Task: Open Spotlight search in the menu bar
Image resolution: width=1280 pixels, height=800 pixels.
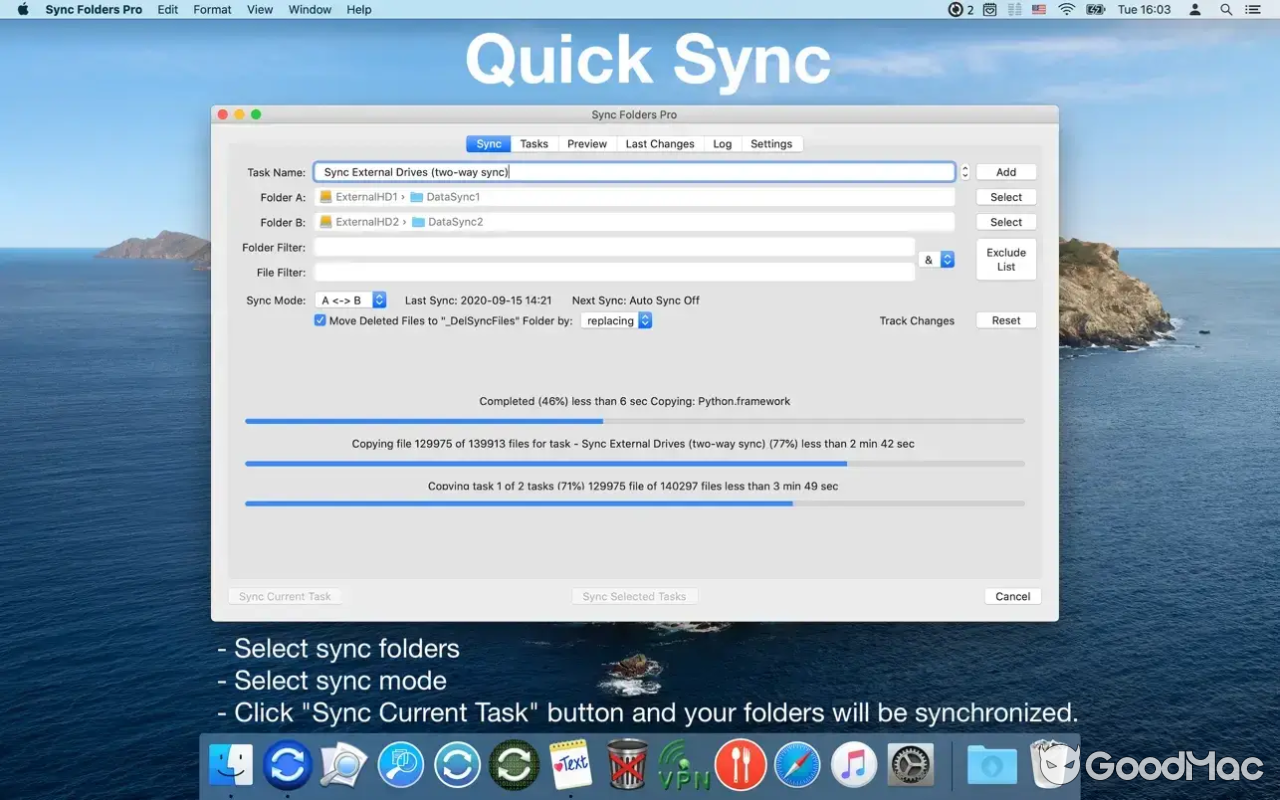Action: tap(1225, 9)
